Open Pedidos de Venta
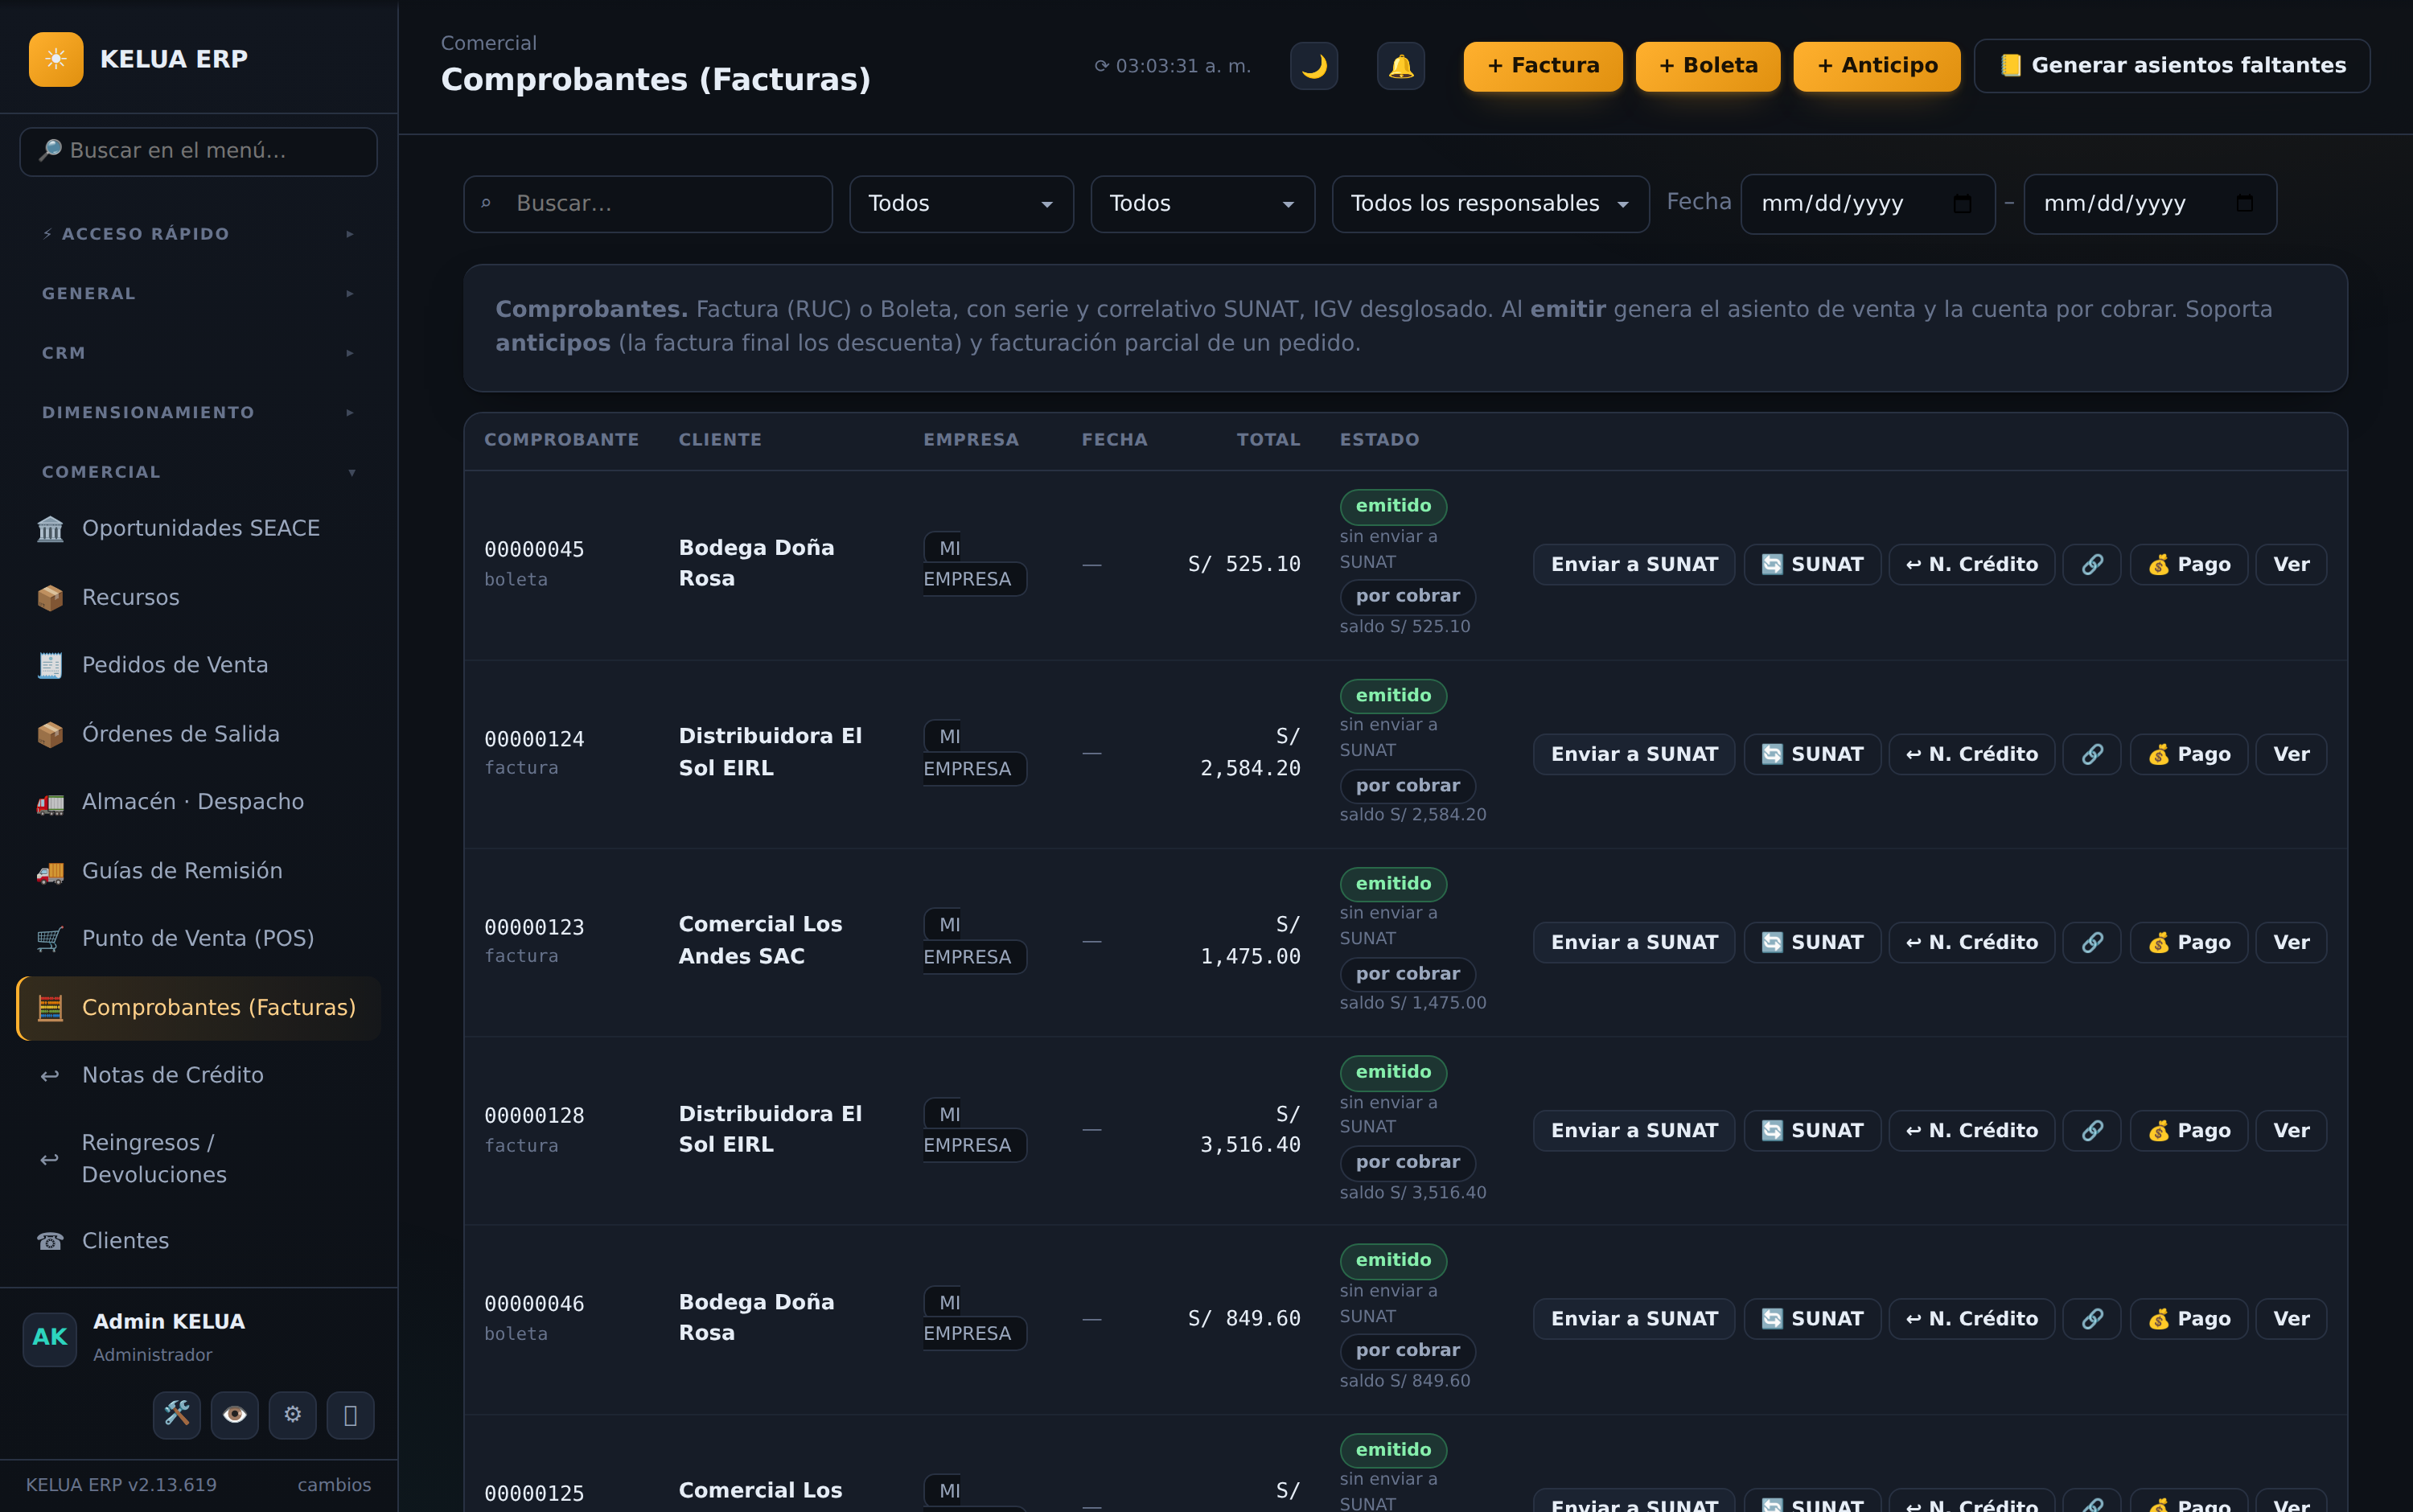 tap(198, 665)
